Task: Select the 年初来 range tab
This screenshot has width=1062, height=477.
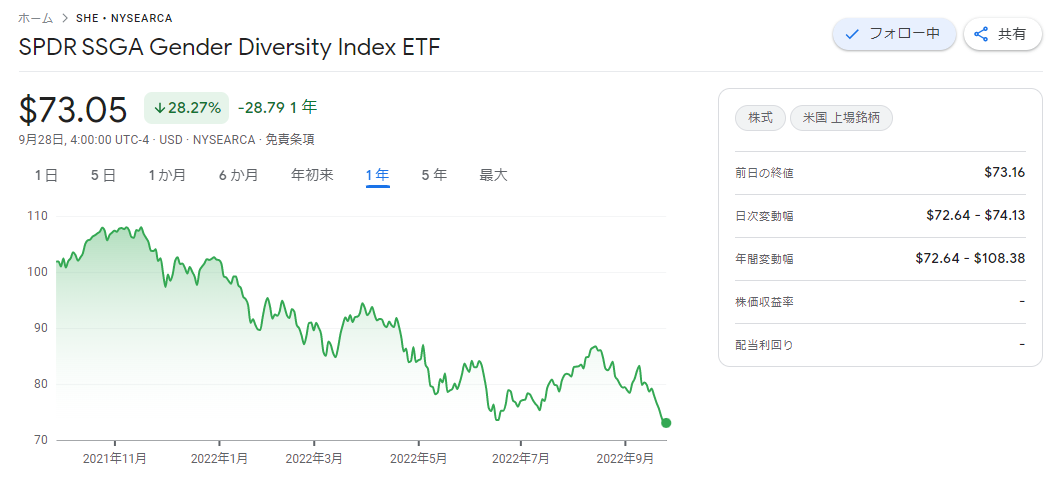Action: click(312, 175)
